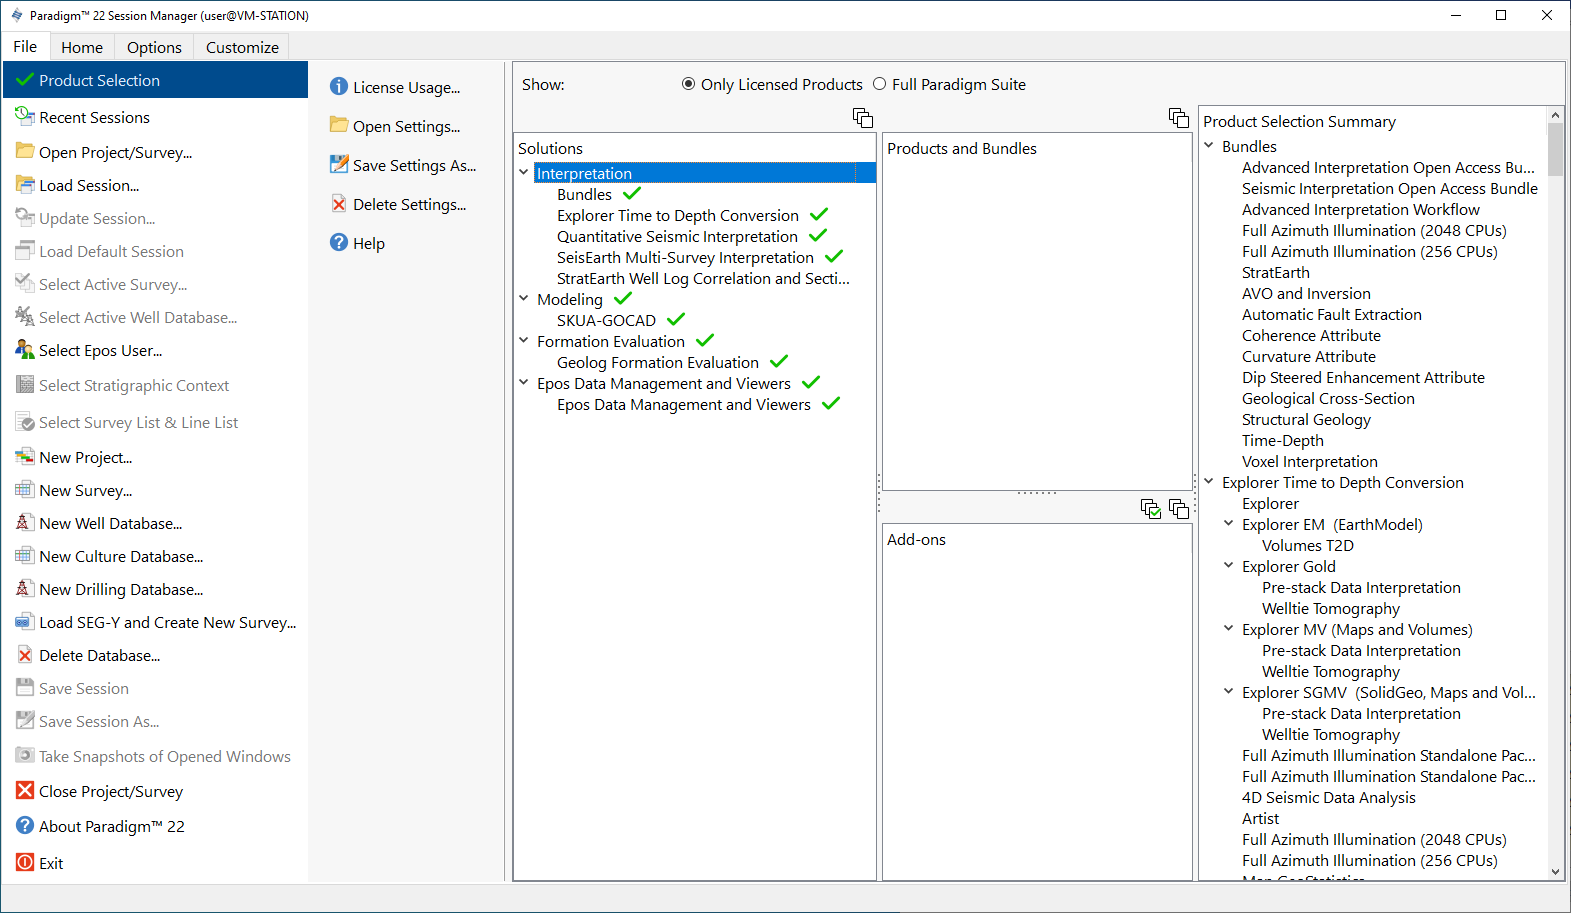Click Load SEG-Y and Create New Survey
This screenshot has width=1571, height=913.
167,622
